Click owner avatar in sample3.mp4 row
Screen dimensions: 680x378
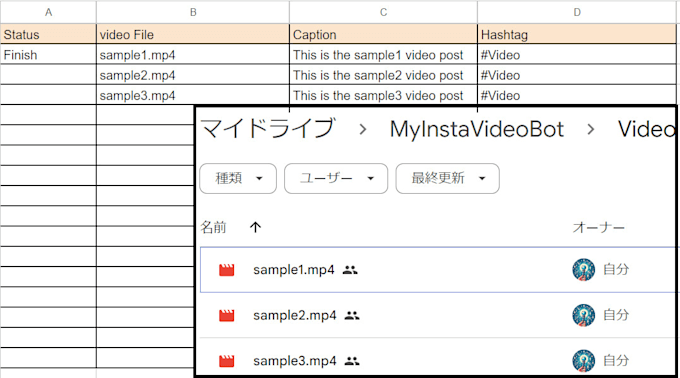(583, 360)
